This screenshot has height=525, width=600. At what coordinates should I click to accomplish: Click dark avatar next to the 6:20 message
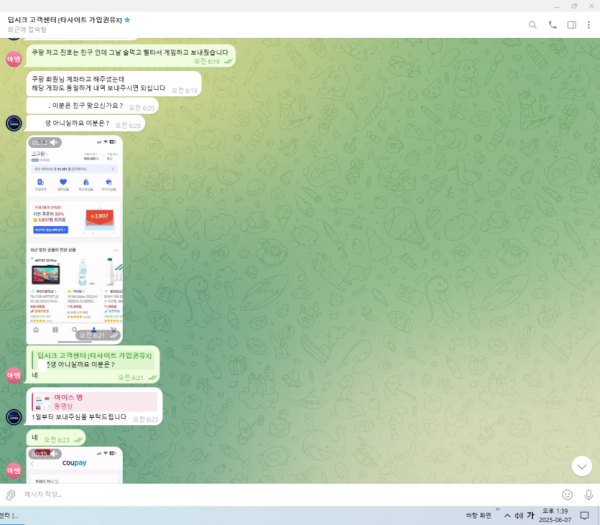tap(14, 124)
